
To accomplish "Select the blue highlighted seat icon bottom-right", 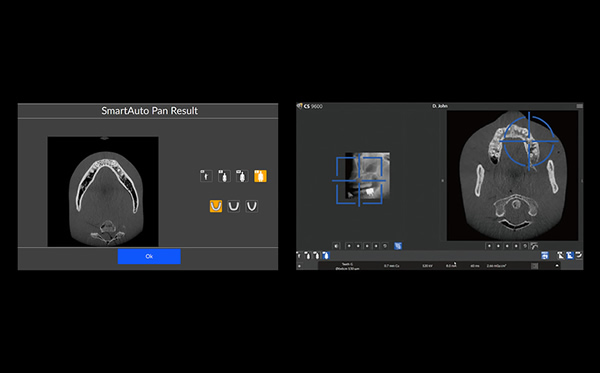I will 570,255.
